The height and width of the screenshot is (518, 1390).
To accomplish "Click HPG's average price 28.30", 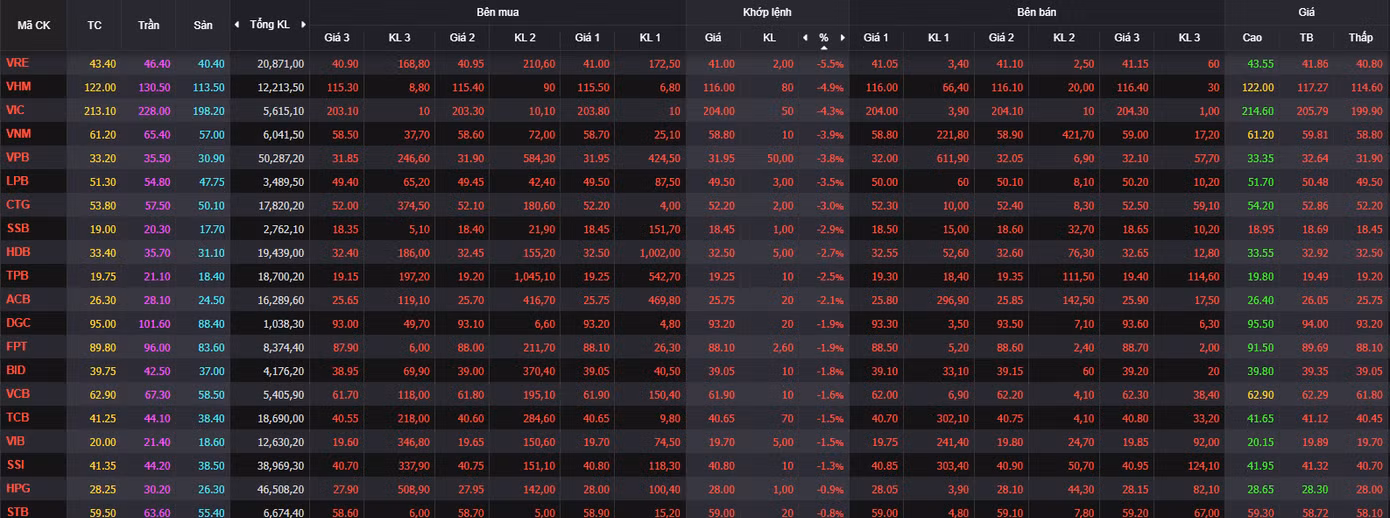I will (1314, 488).
